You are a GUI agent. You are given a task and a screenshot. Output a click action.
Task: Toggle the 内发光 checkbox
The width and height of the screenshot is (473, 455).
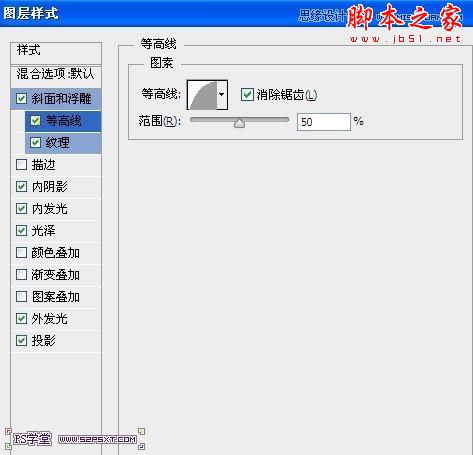coord(21,209)
